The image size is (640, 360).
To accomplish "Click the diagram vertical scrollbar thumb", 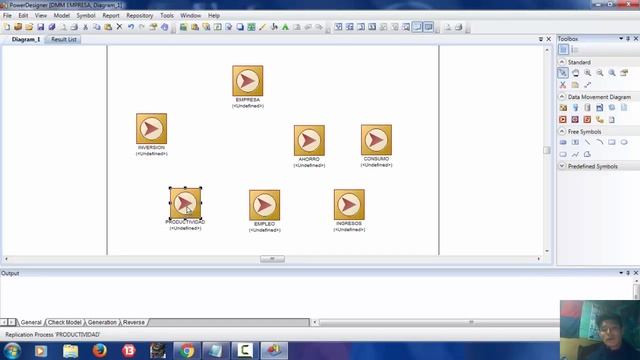I will click(x=547, y=150).
